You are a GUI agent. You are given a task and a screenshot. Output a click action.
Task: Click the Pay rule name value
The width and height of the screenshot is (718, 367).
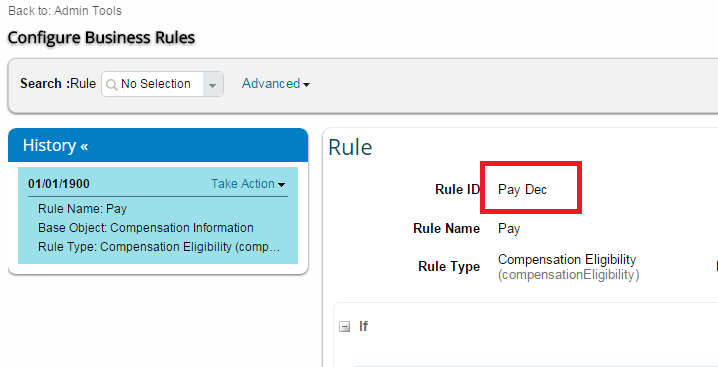click(x=509, y=229)
